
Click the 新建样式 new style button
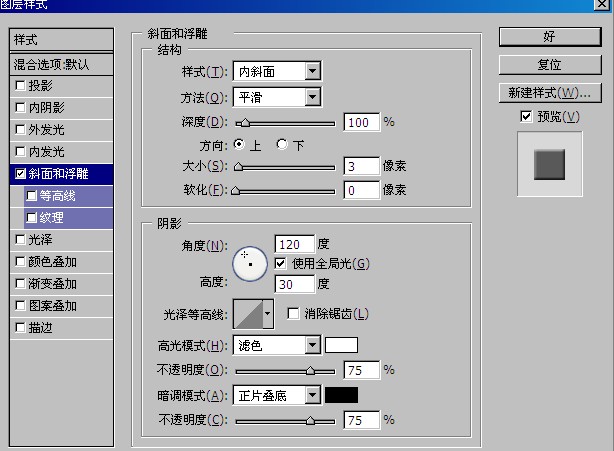[550, 93]
